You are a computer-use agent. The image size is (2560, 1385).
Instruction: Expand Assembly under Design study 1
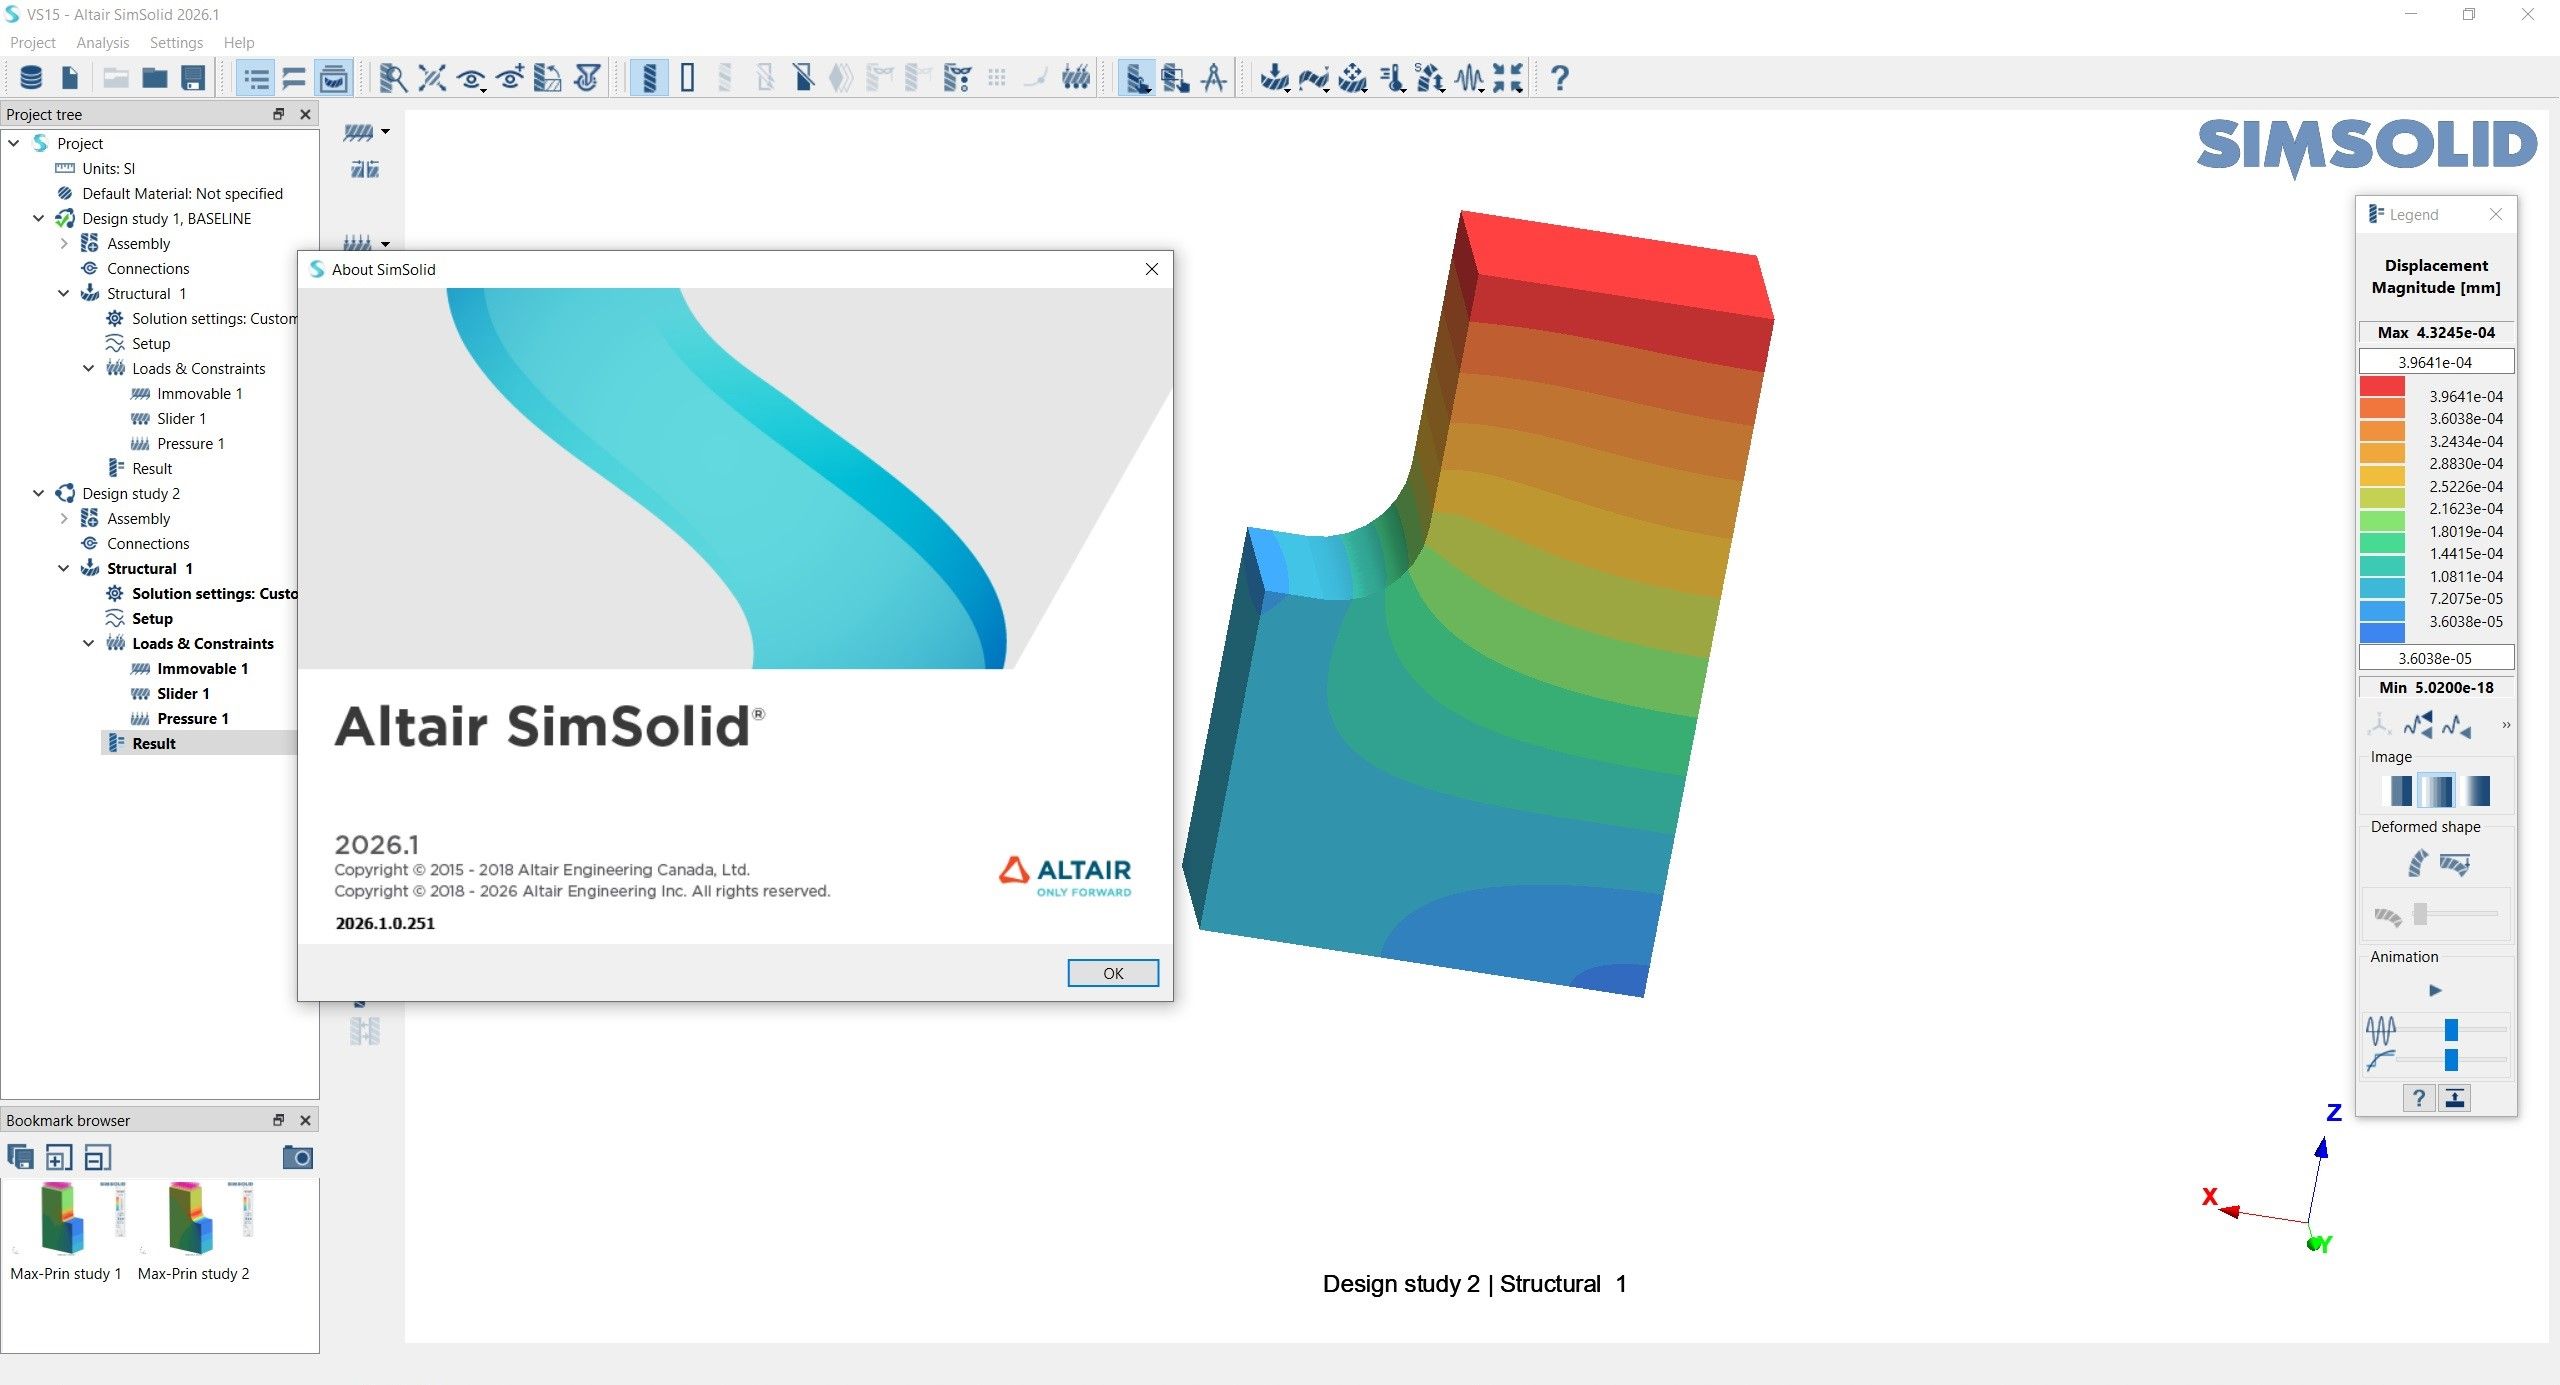(x=64, y=243)
